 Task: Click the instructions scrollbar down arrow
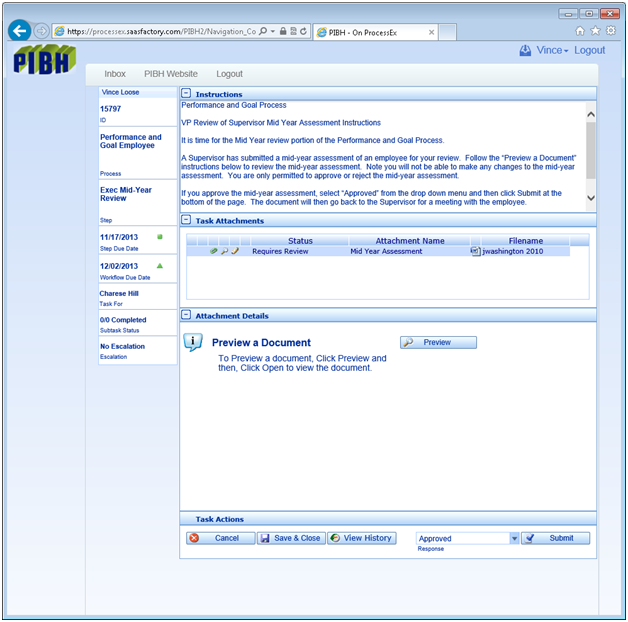click(591, 198)
